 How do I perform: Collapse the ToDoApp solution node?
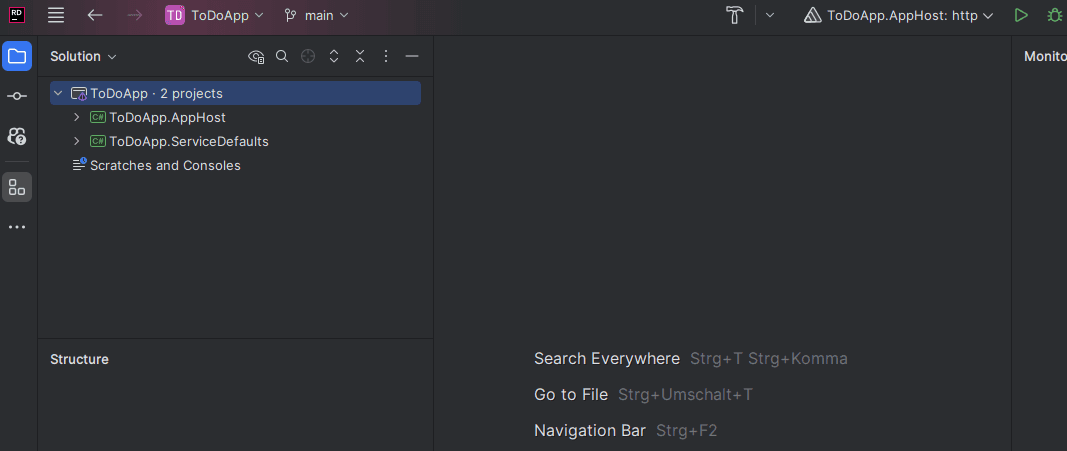click(x=59, y=93)
